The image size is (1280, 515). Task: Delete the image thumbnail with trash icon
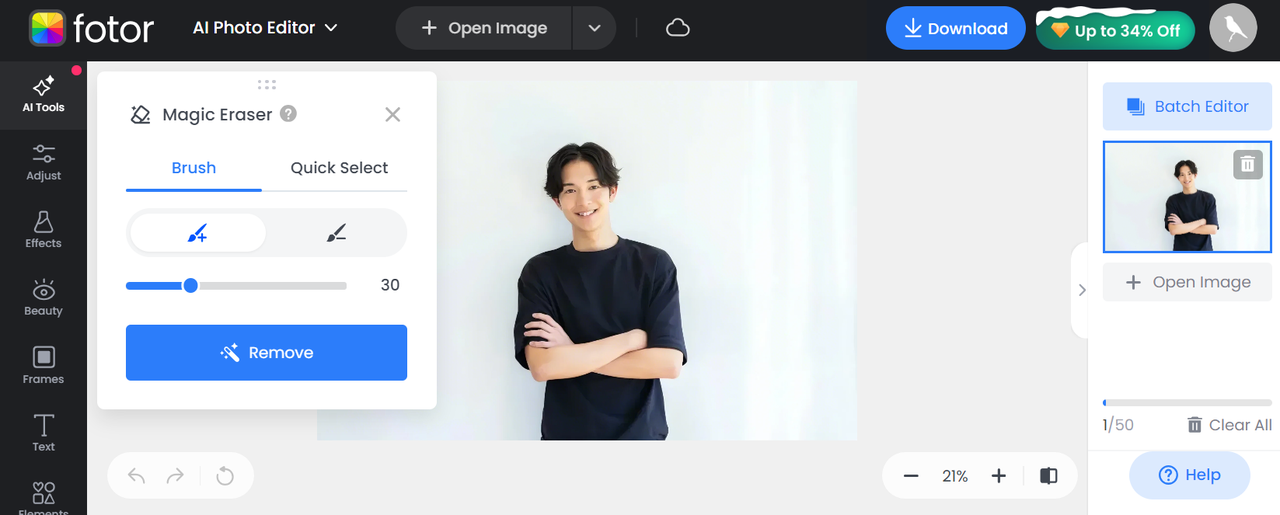[x=1248, y=164]
